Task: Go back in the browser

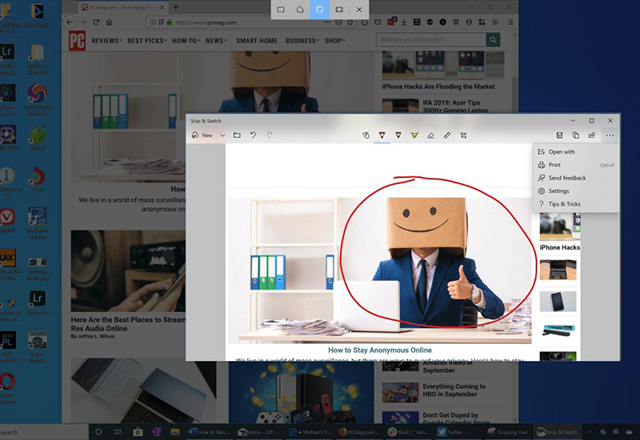Action: point(70,22)
